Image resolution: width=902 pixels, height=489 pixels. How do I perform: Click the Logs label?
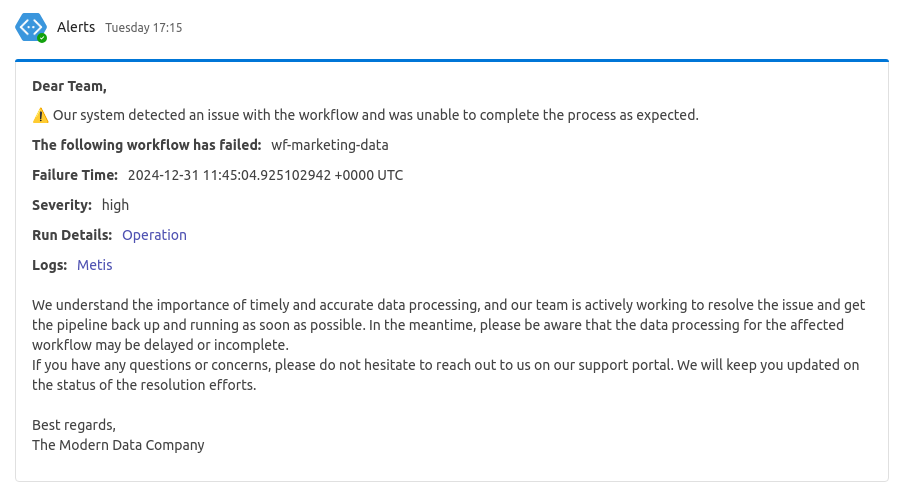click(49, 265)
